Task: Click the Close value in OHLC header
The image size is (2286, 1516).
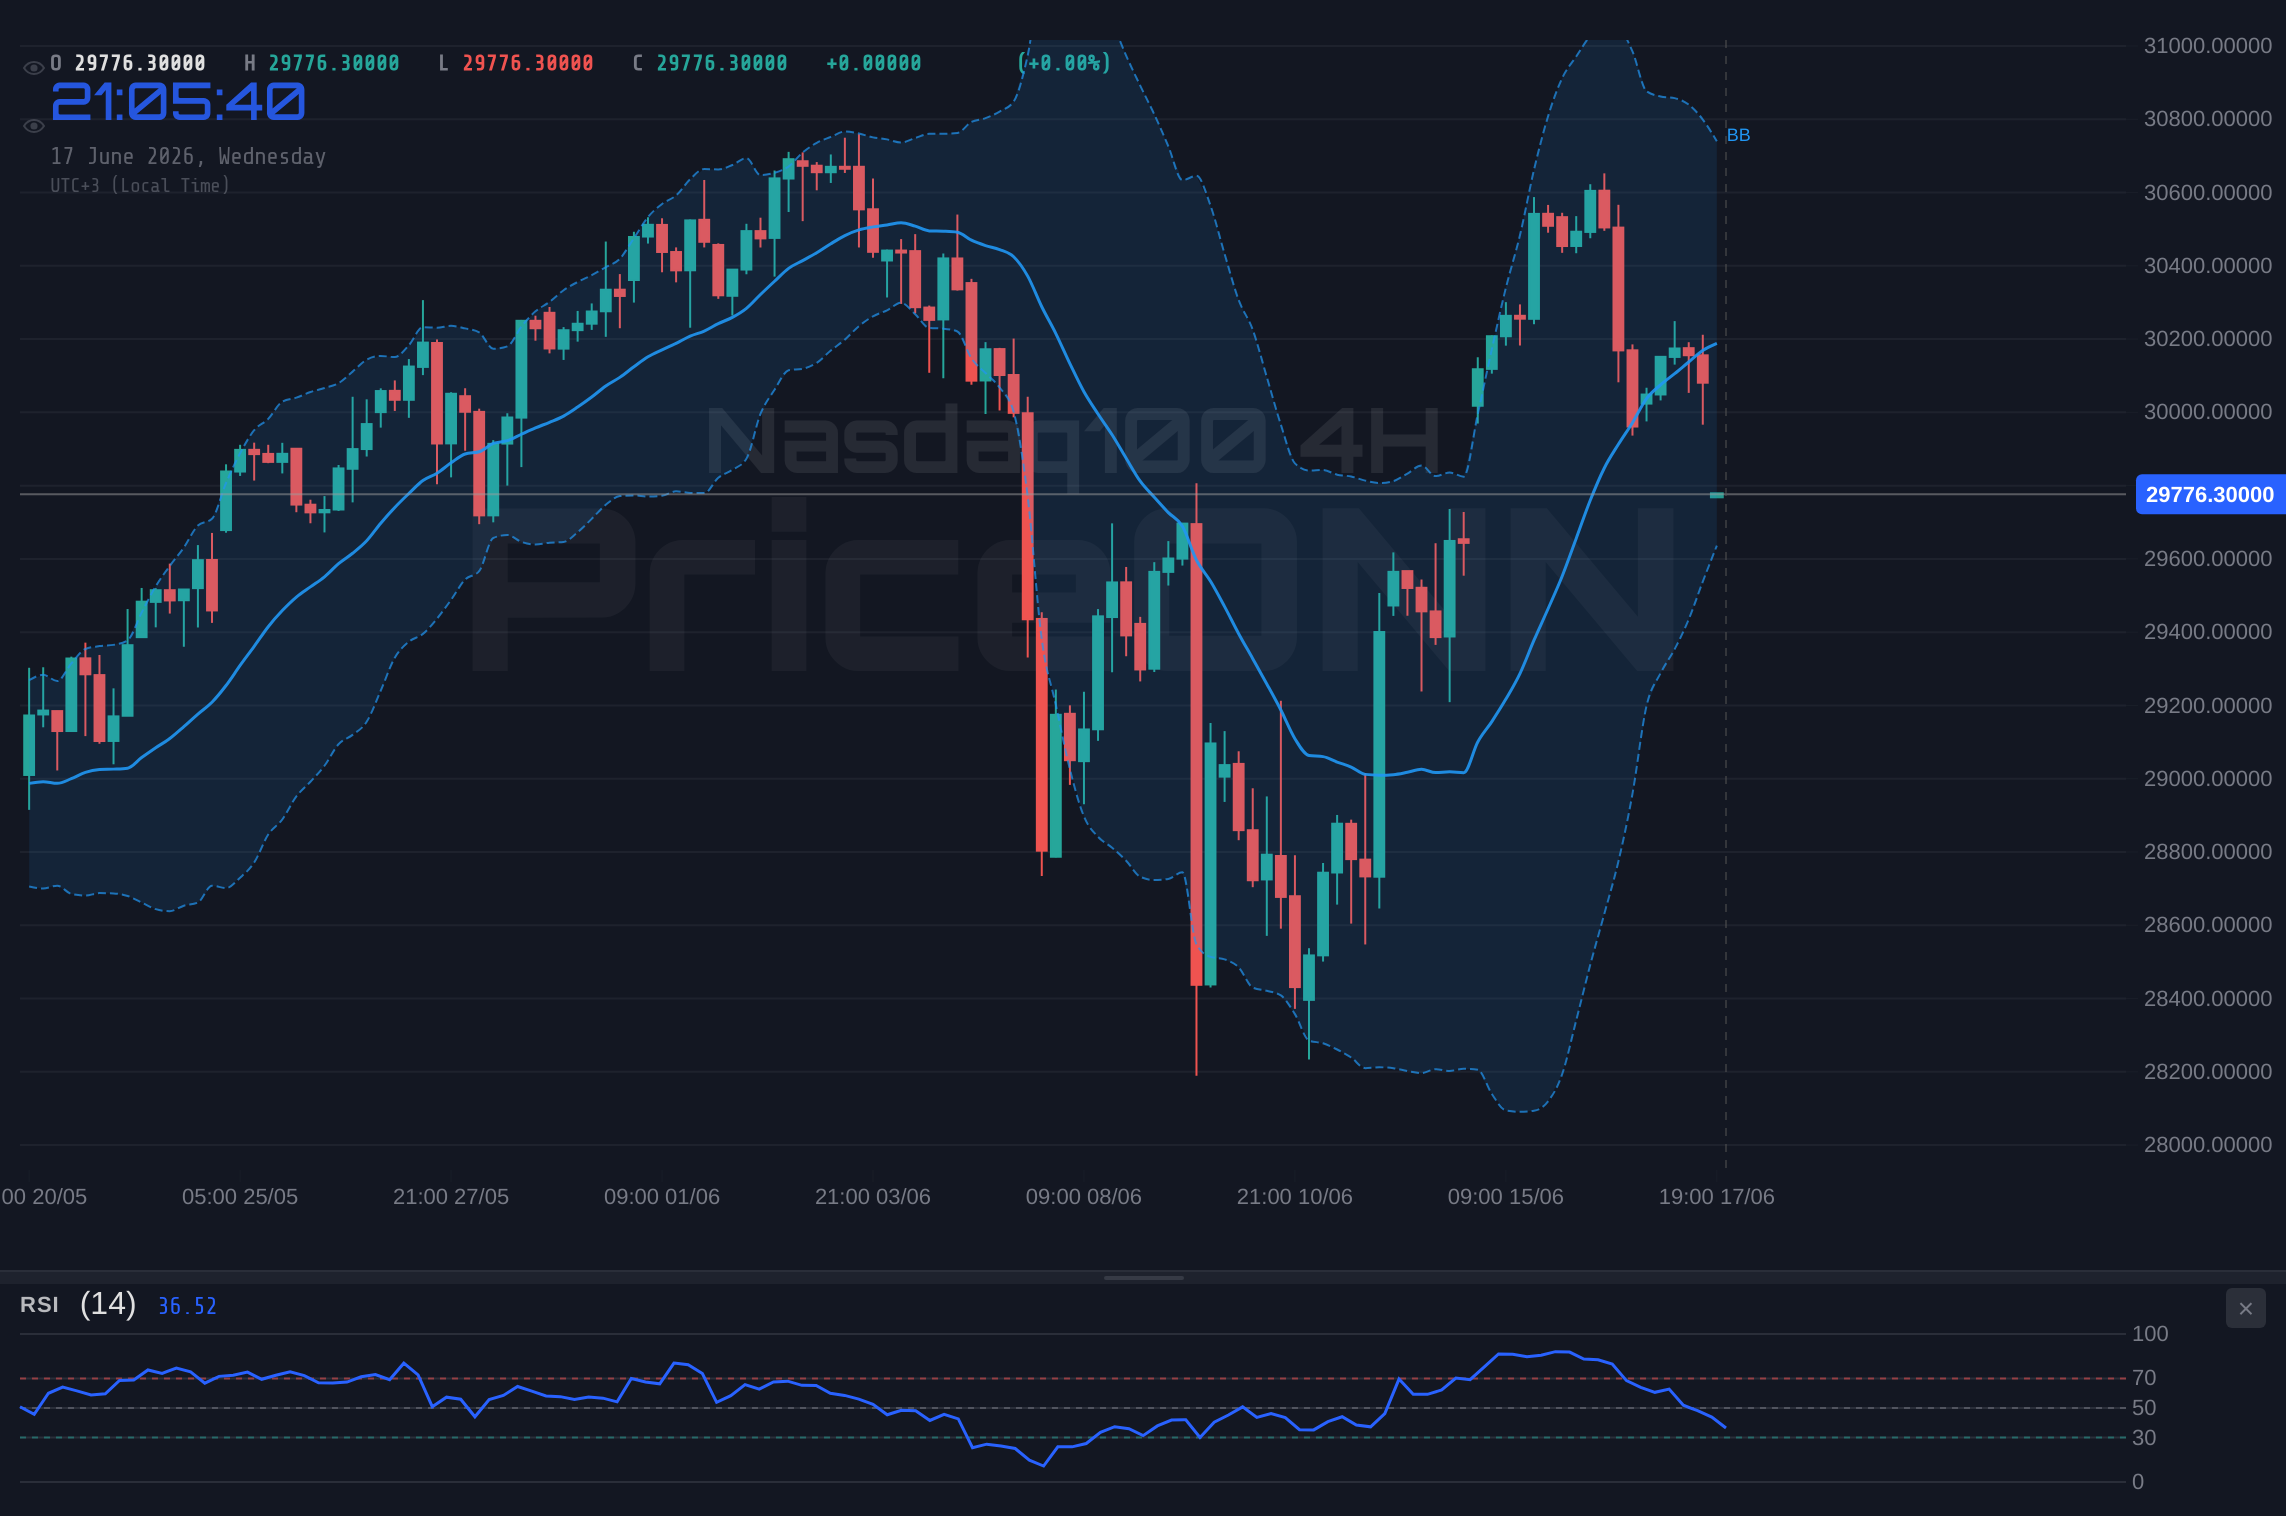Action: [722, 63]
